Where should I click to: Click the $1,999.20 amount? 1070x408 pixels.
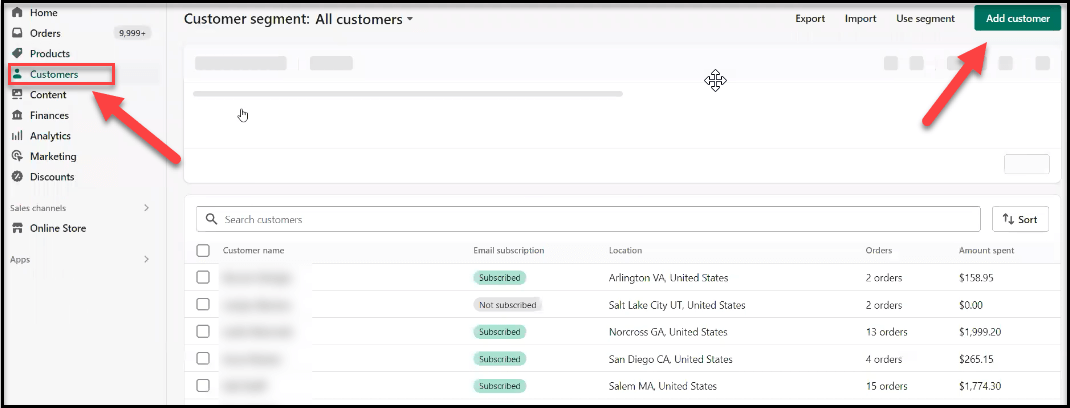[980, 332]
